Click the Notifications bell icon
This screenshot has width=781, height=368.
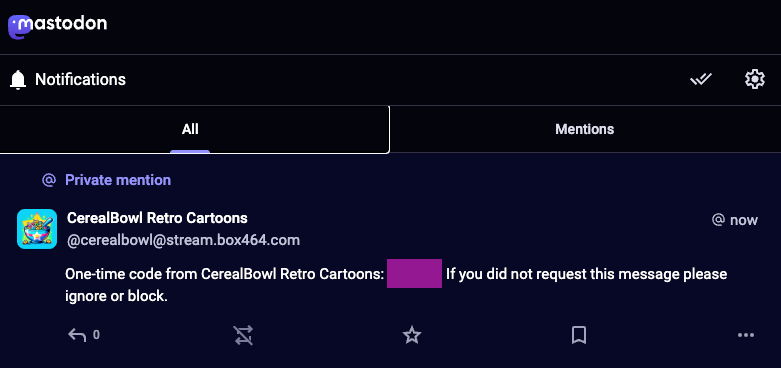(x=18, y=80)
